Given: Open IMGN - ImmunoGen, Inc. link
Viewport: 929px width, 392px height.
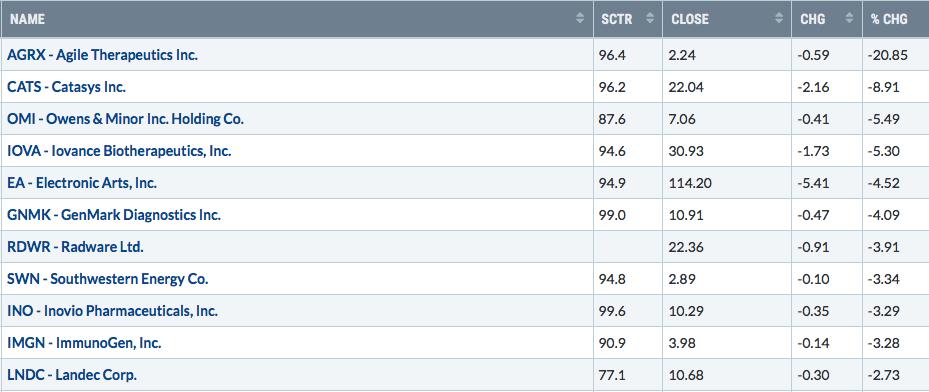Looking at the screenshot, I should (x=84, y=343).
